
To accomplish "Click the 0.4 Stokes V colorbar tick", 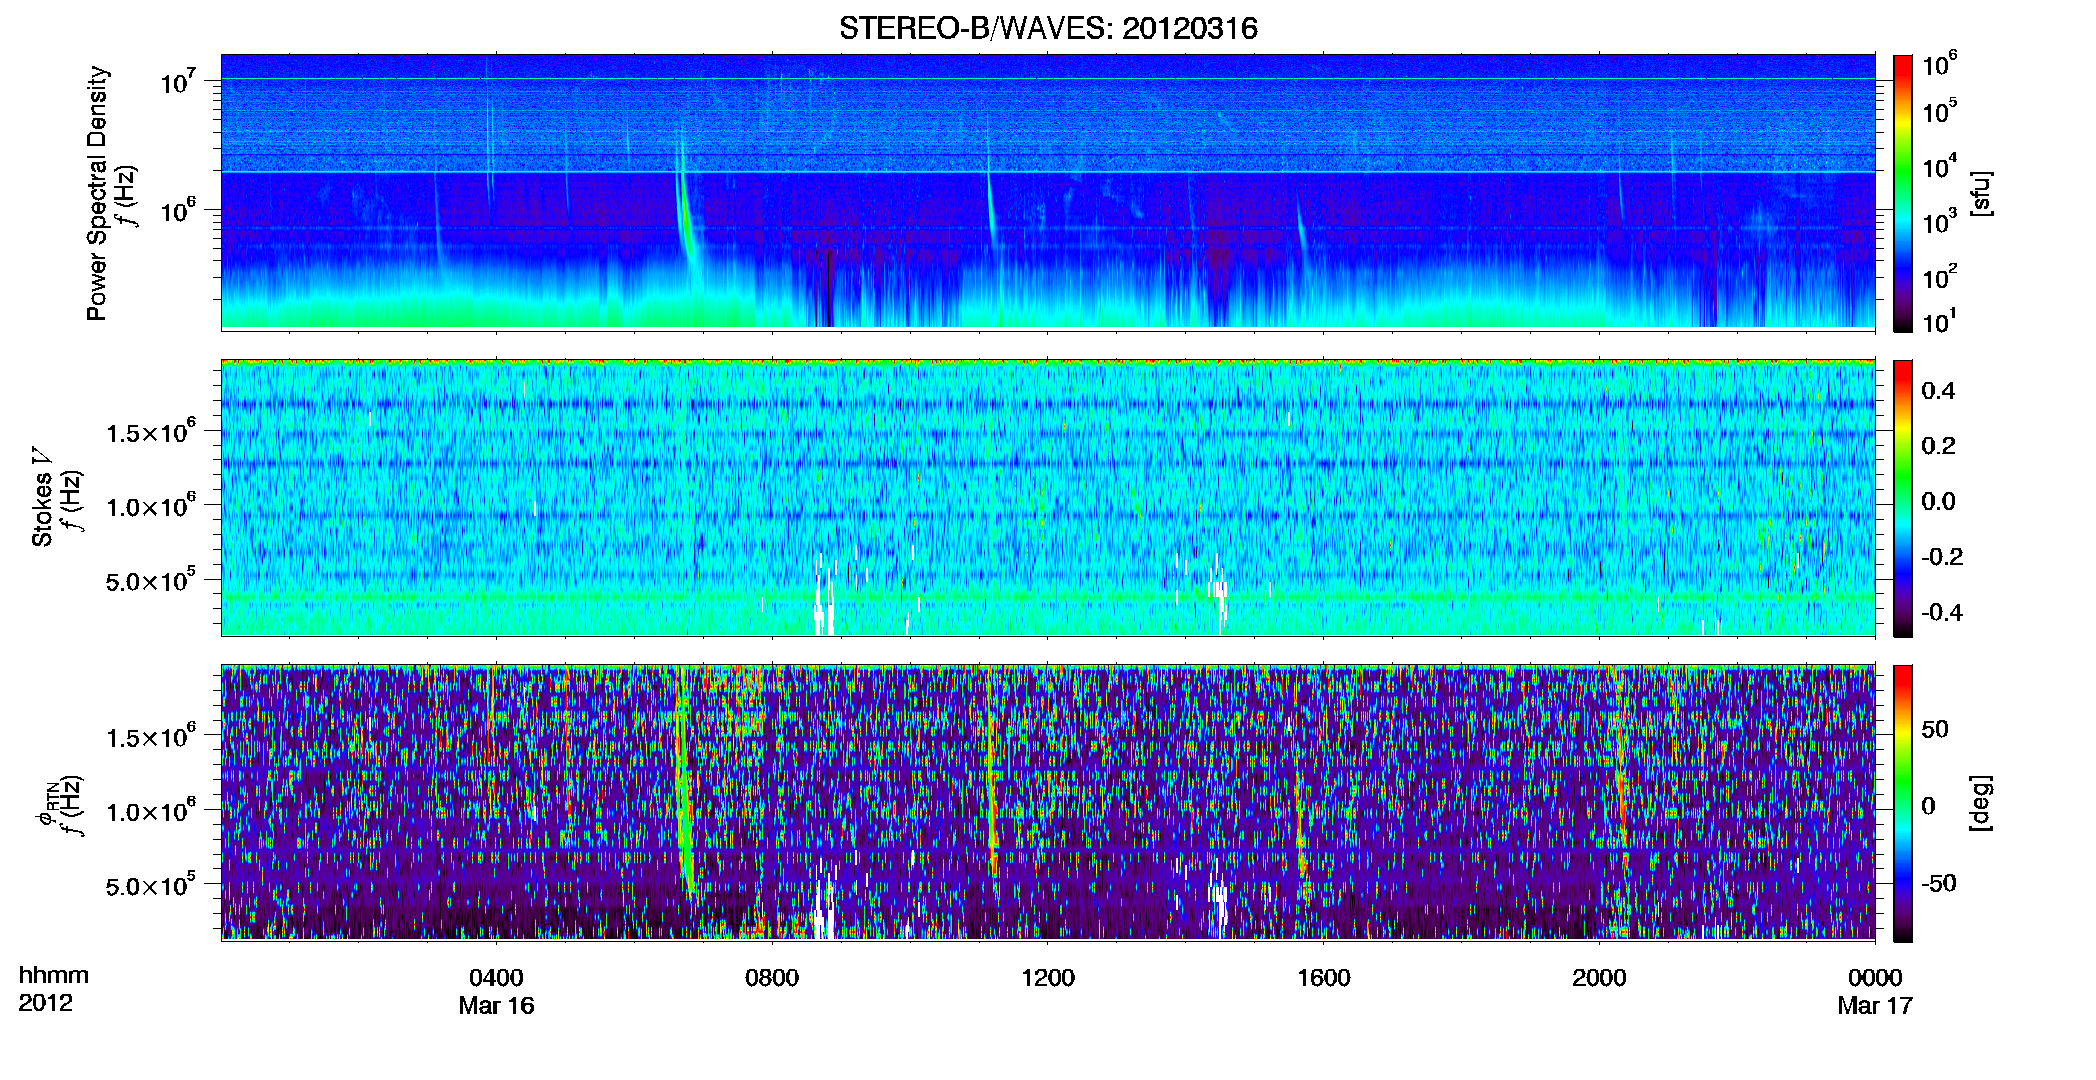I will (x=1938, y=391).
